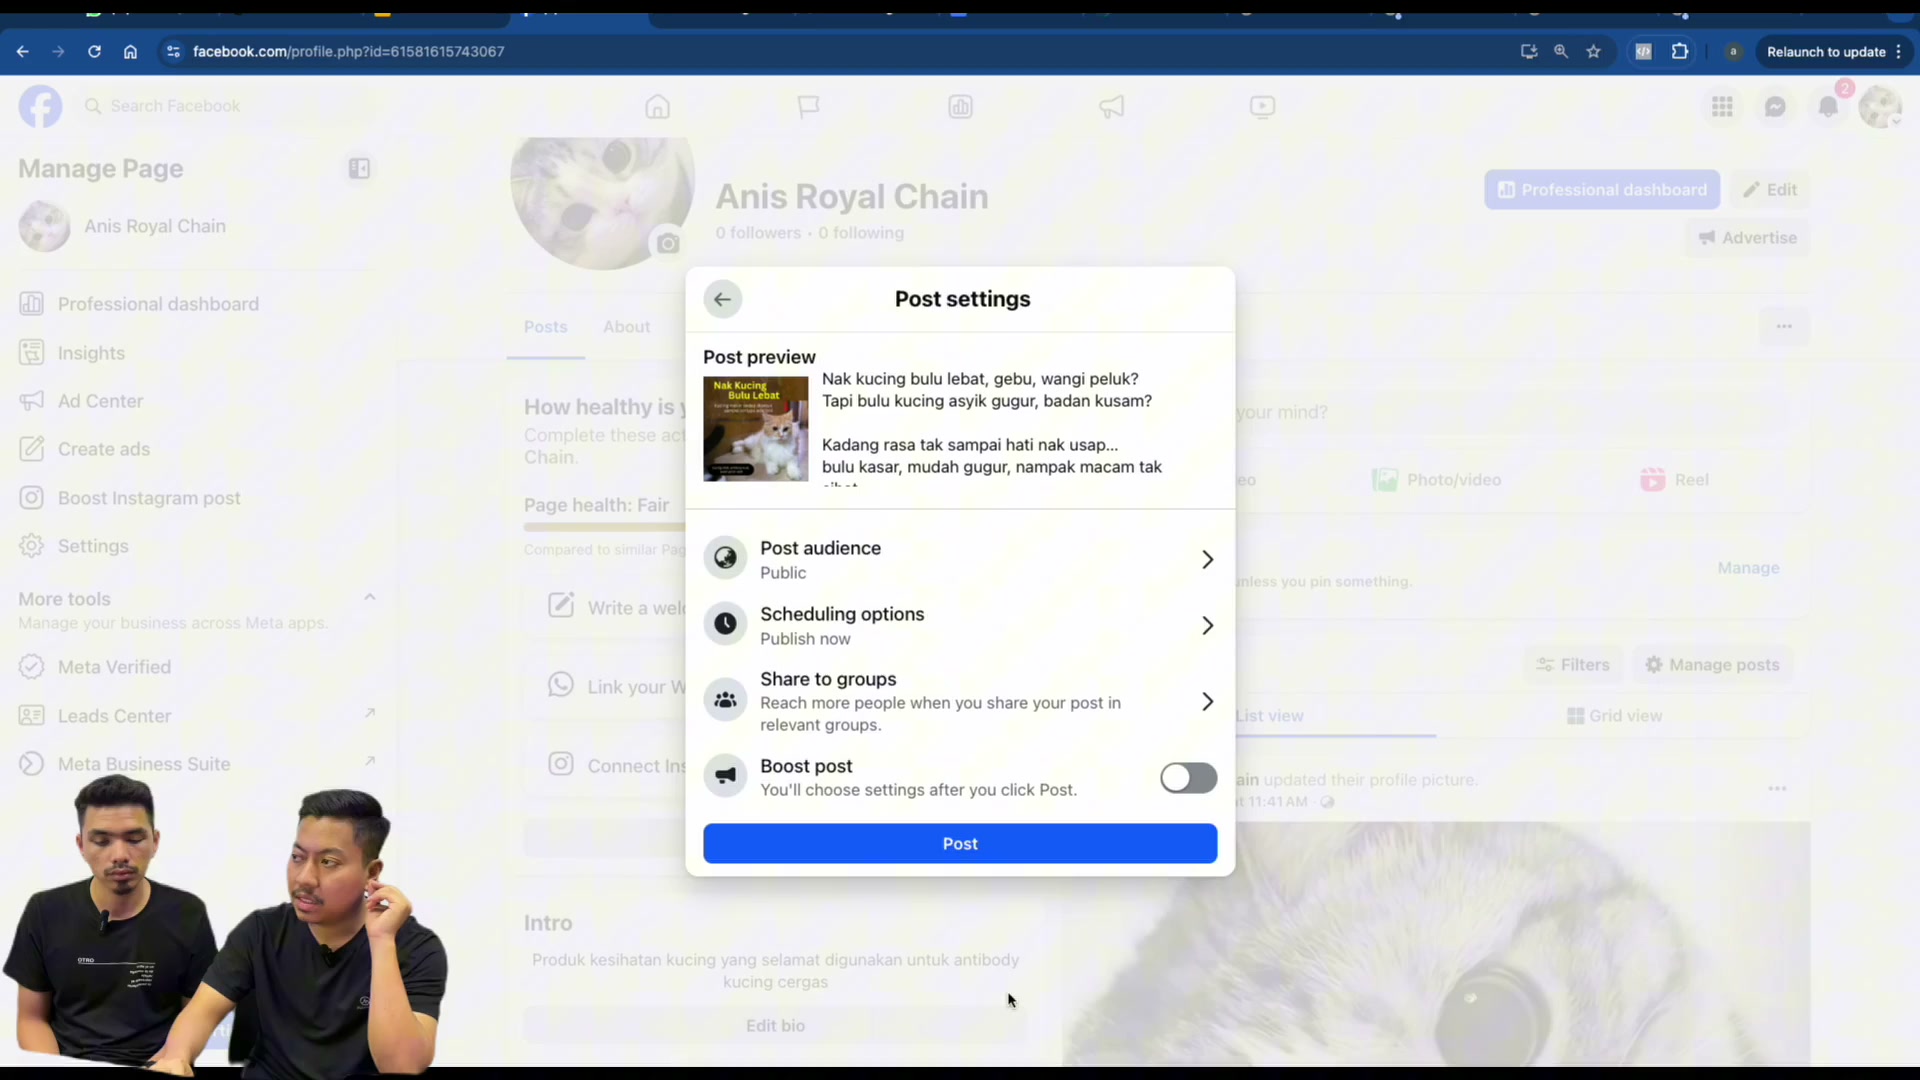Enable the Boost post toggle

tap(1188, 778)
